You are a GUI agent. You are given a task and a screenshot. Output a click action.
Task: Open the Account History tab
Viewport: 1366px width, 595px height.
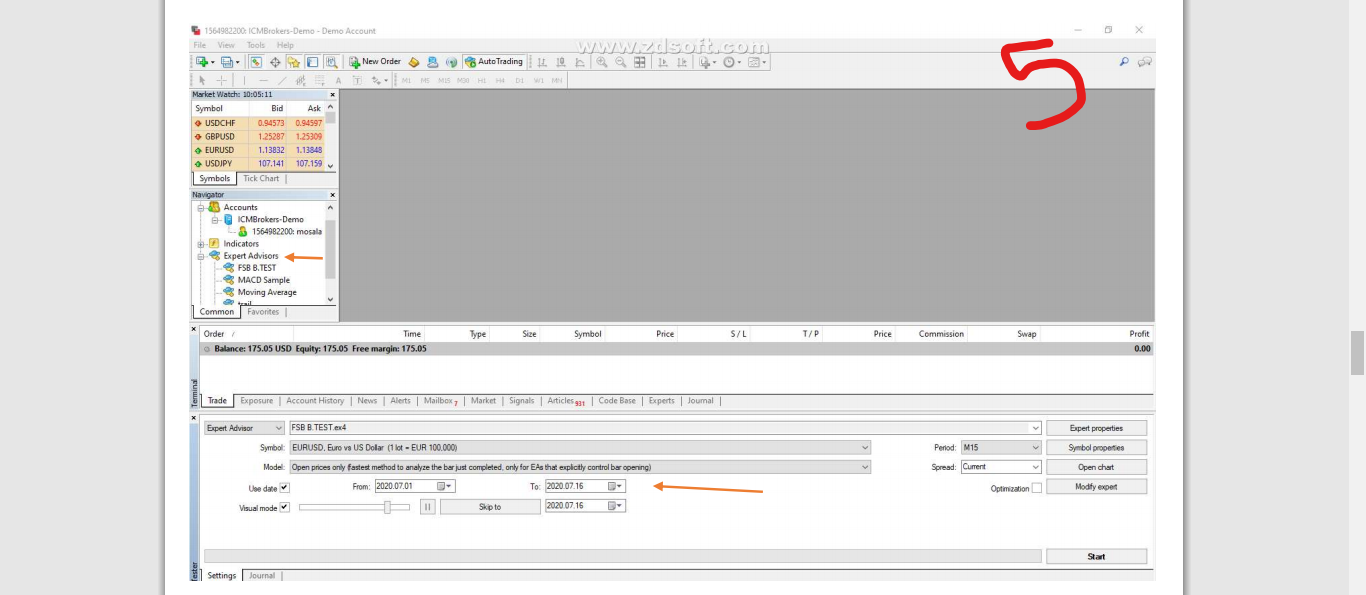coord(315,401)
